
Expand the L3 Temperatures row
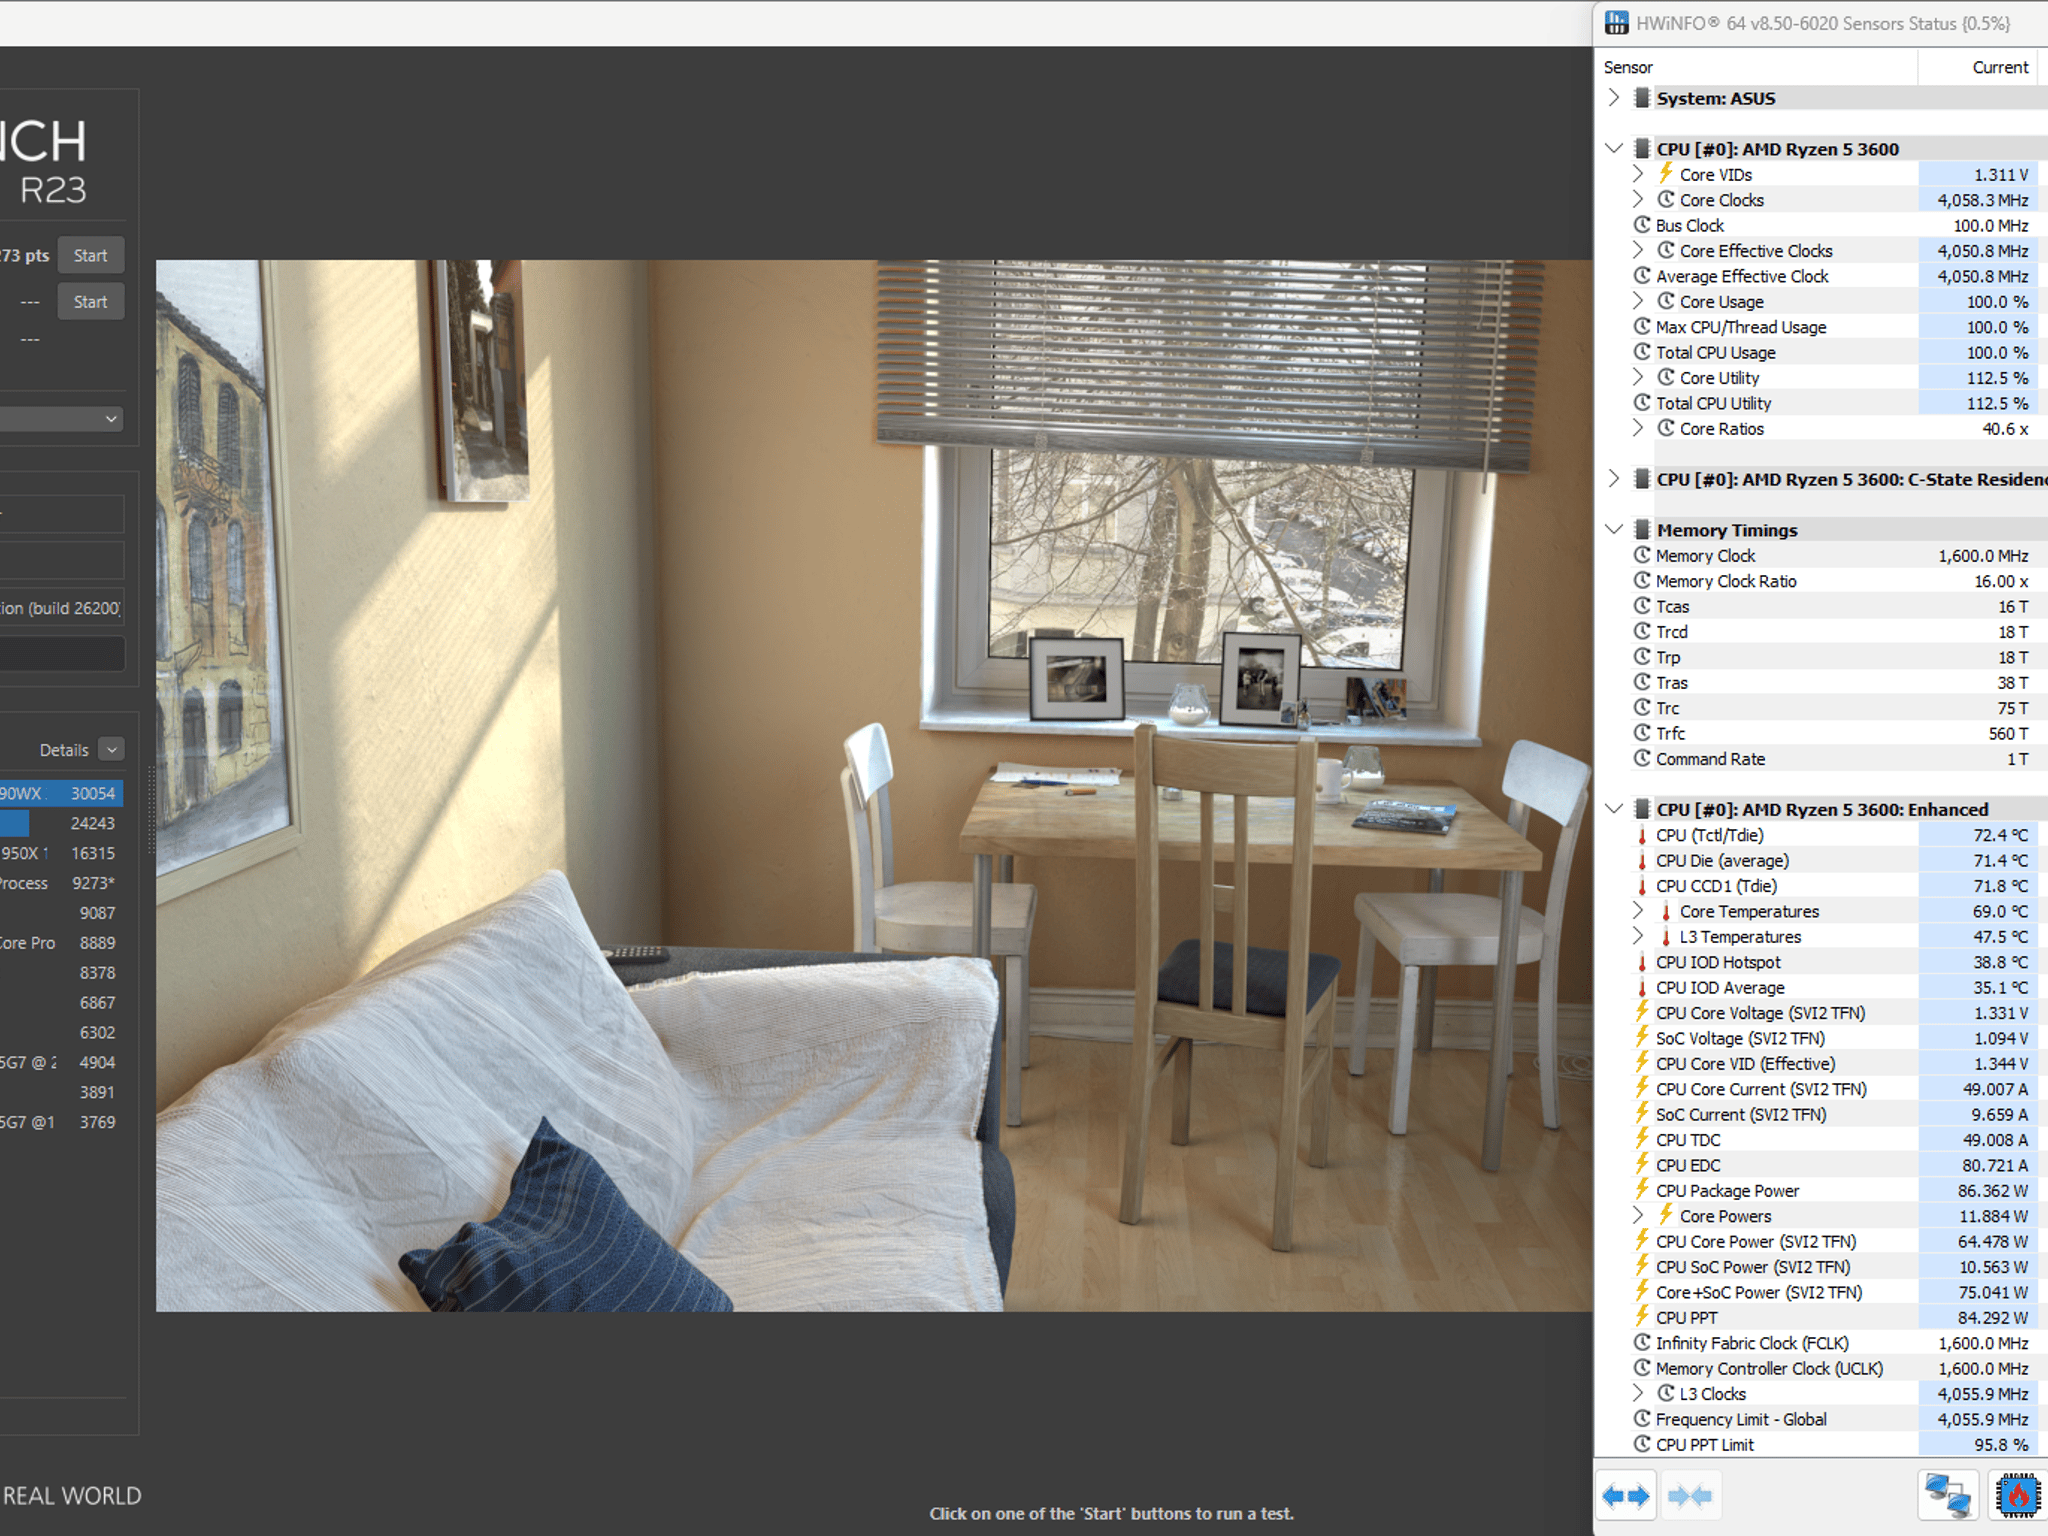coord(1637,936)
